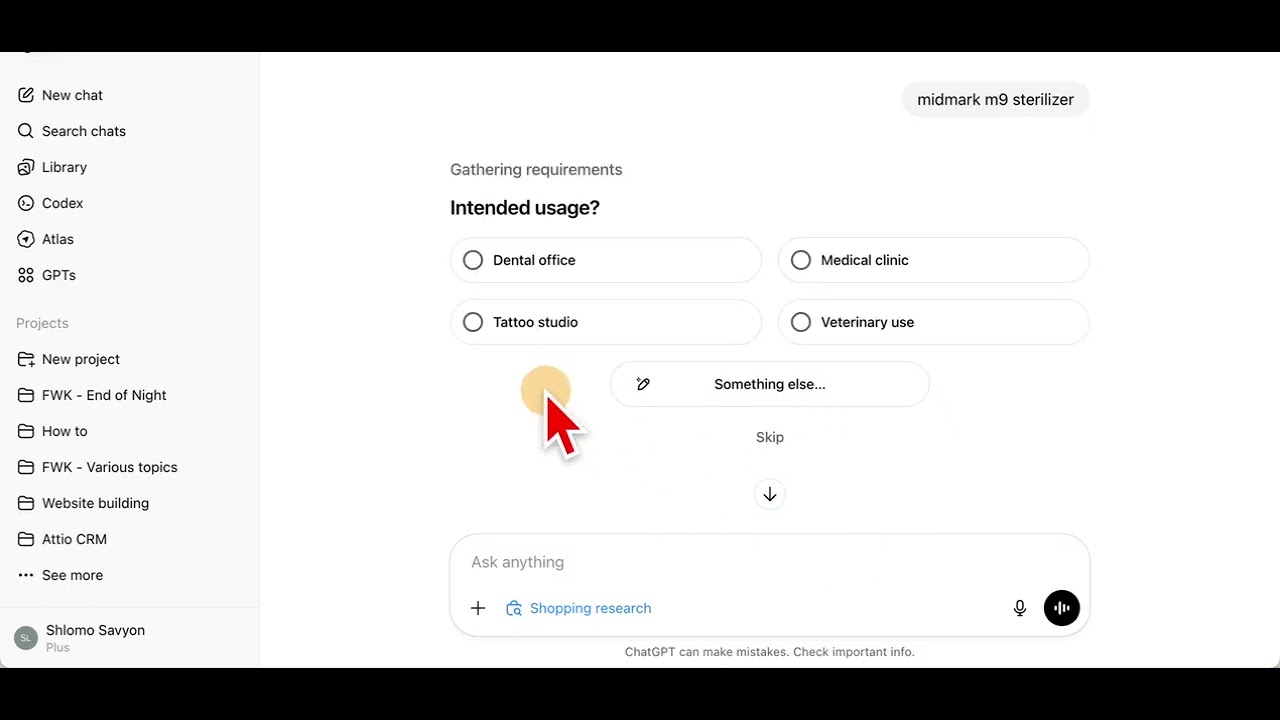Click the Atlas compass icon

point(26,239)
